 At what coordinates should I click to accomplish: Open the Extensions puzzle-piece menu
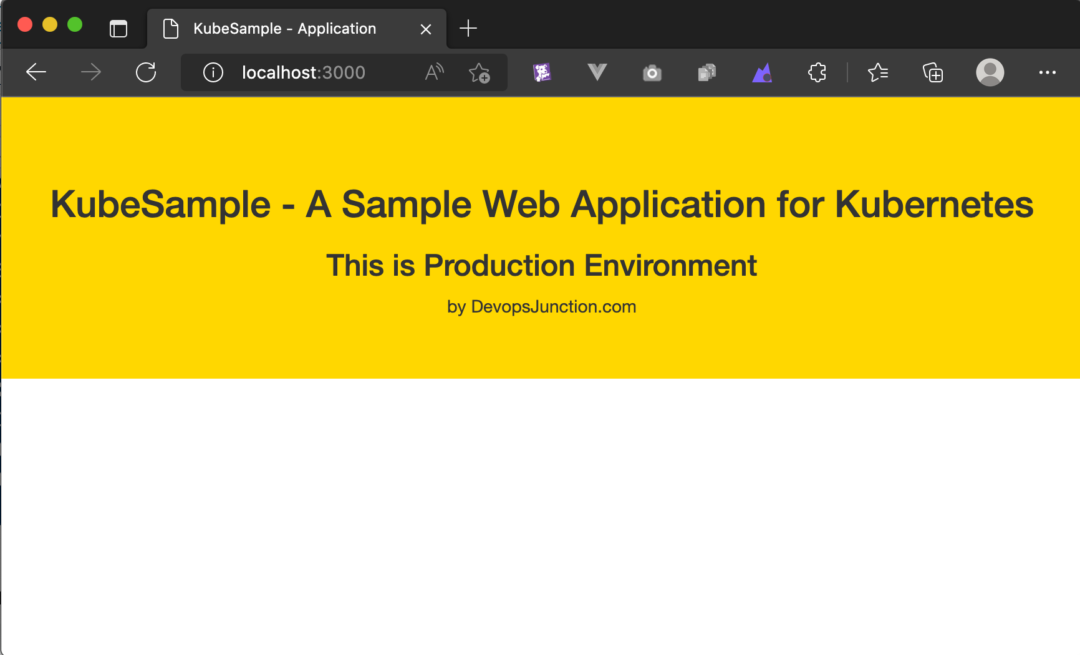pos(817,72)
